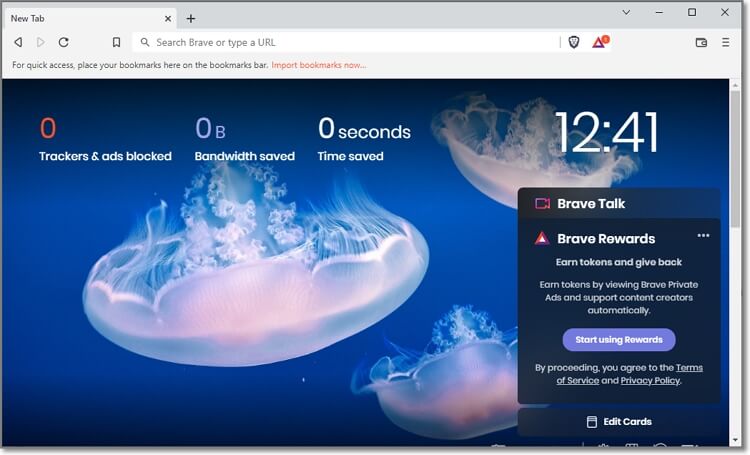The image size is (750, 455).
Task: Open the hamburger main menu
Action: pos(727,42)
